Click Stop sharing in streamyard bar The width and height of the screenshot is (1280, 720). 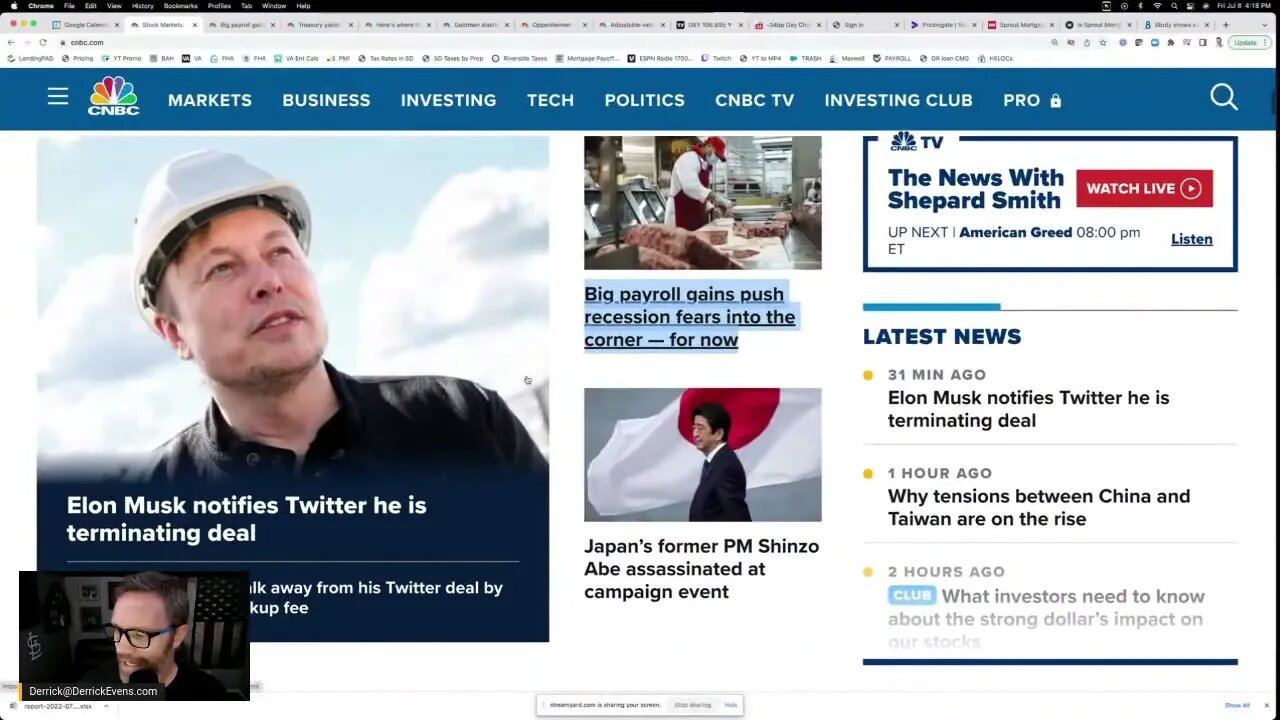[x=692, y=705]
